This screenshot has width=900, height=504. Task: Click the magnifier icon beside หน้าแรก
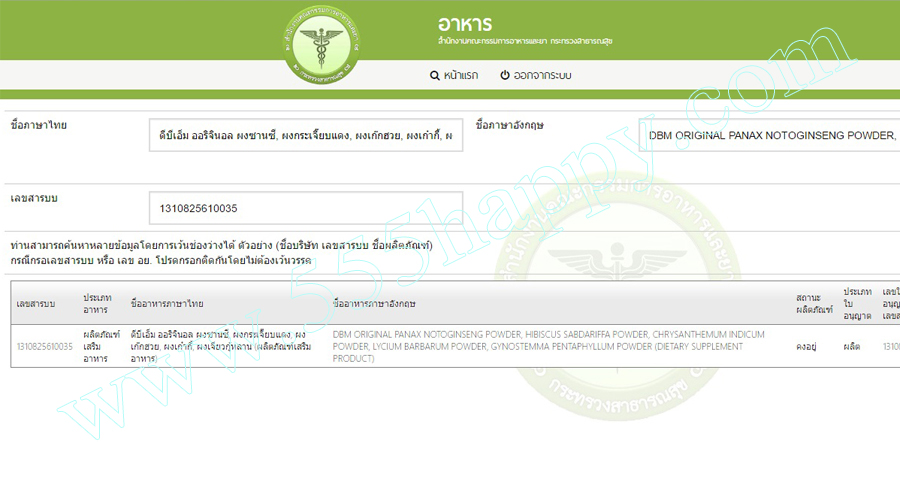point(435,76)
